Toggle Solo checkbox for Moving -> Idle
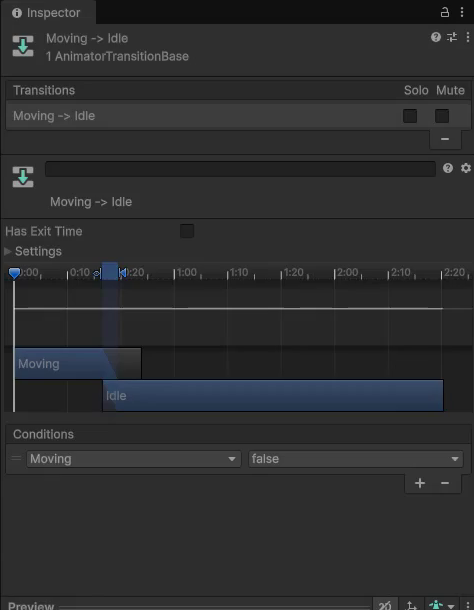The height and width of the screenshot is (610, 474). (410, 116)
